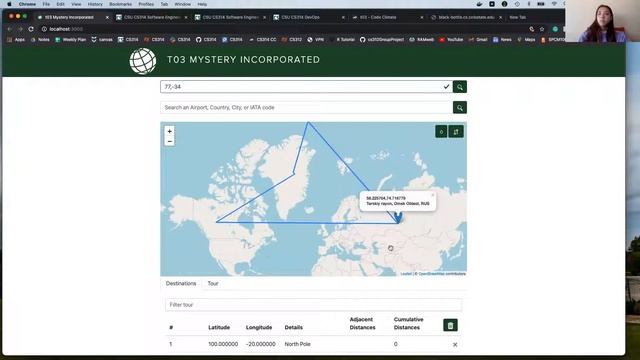
Task: Open the Apps bookmark
Action: pyautogui.click(x=16, y=40)
